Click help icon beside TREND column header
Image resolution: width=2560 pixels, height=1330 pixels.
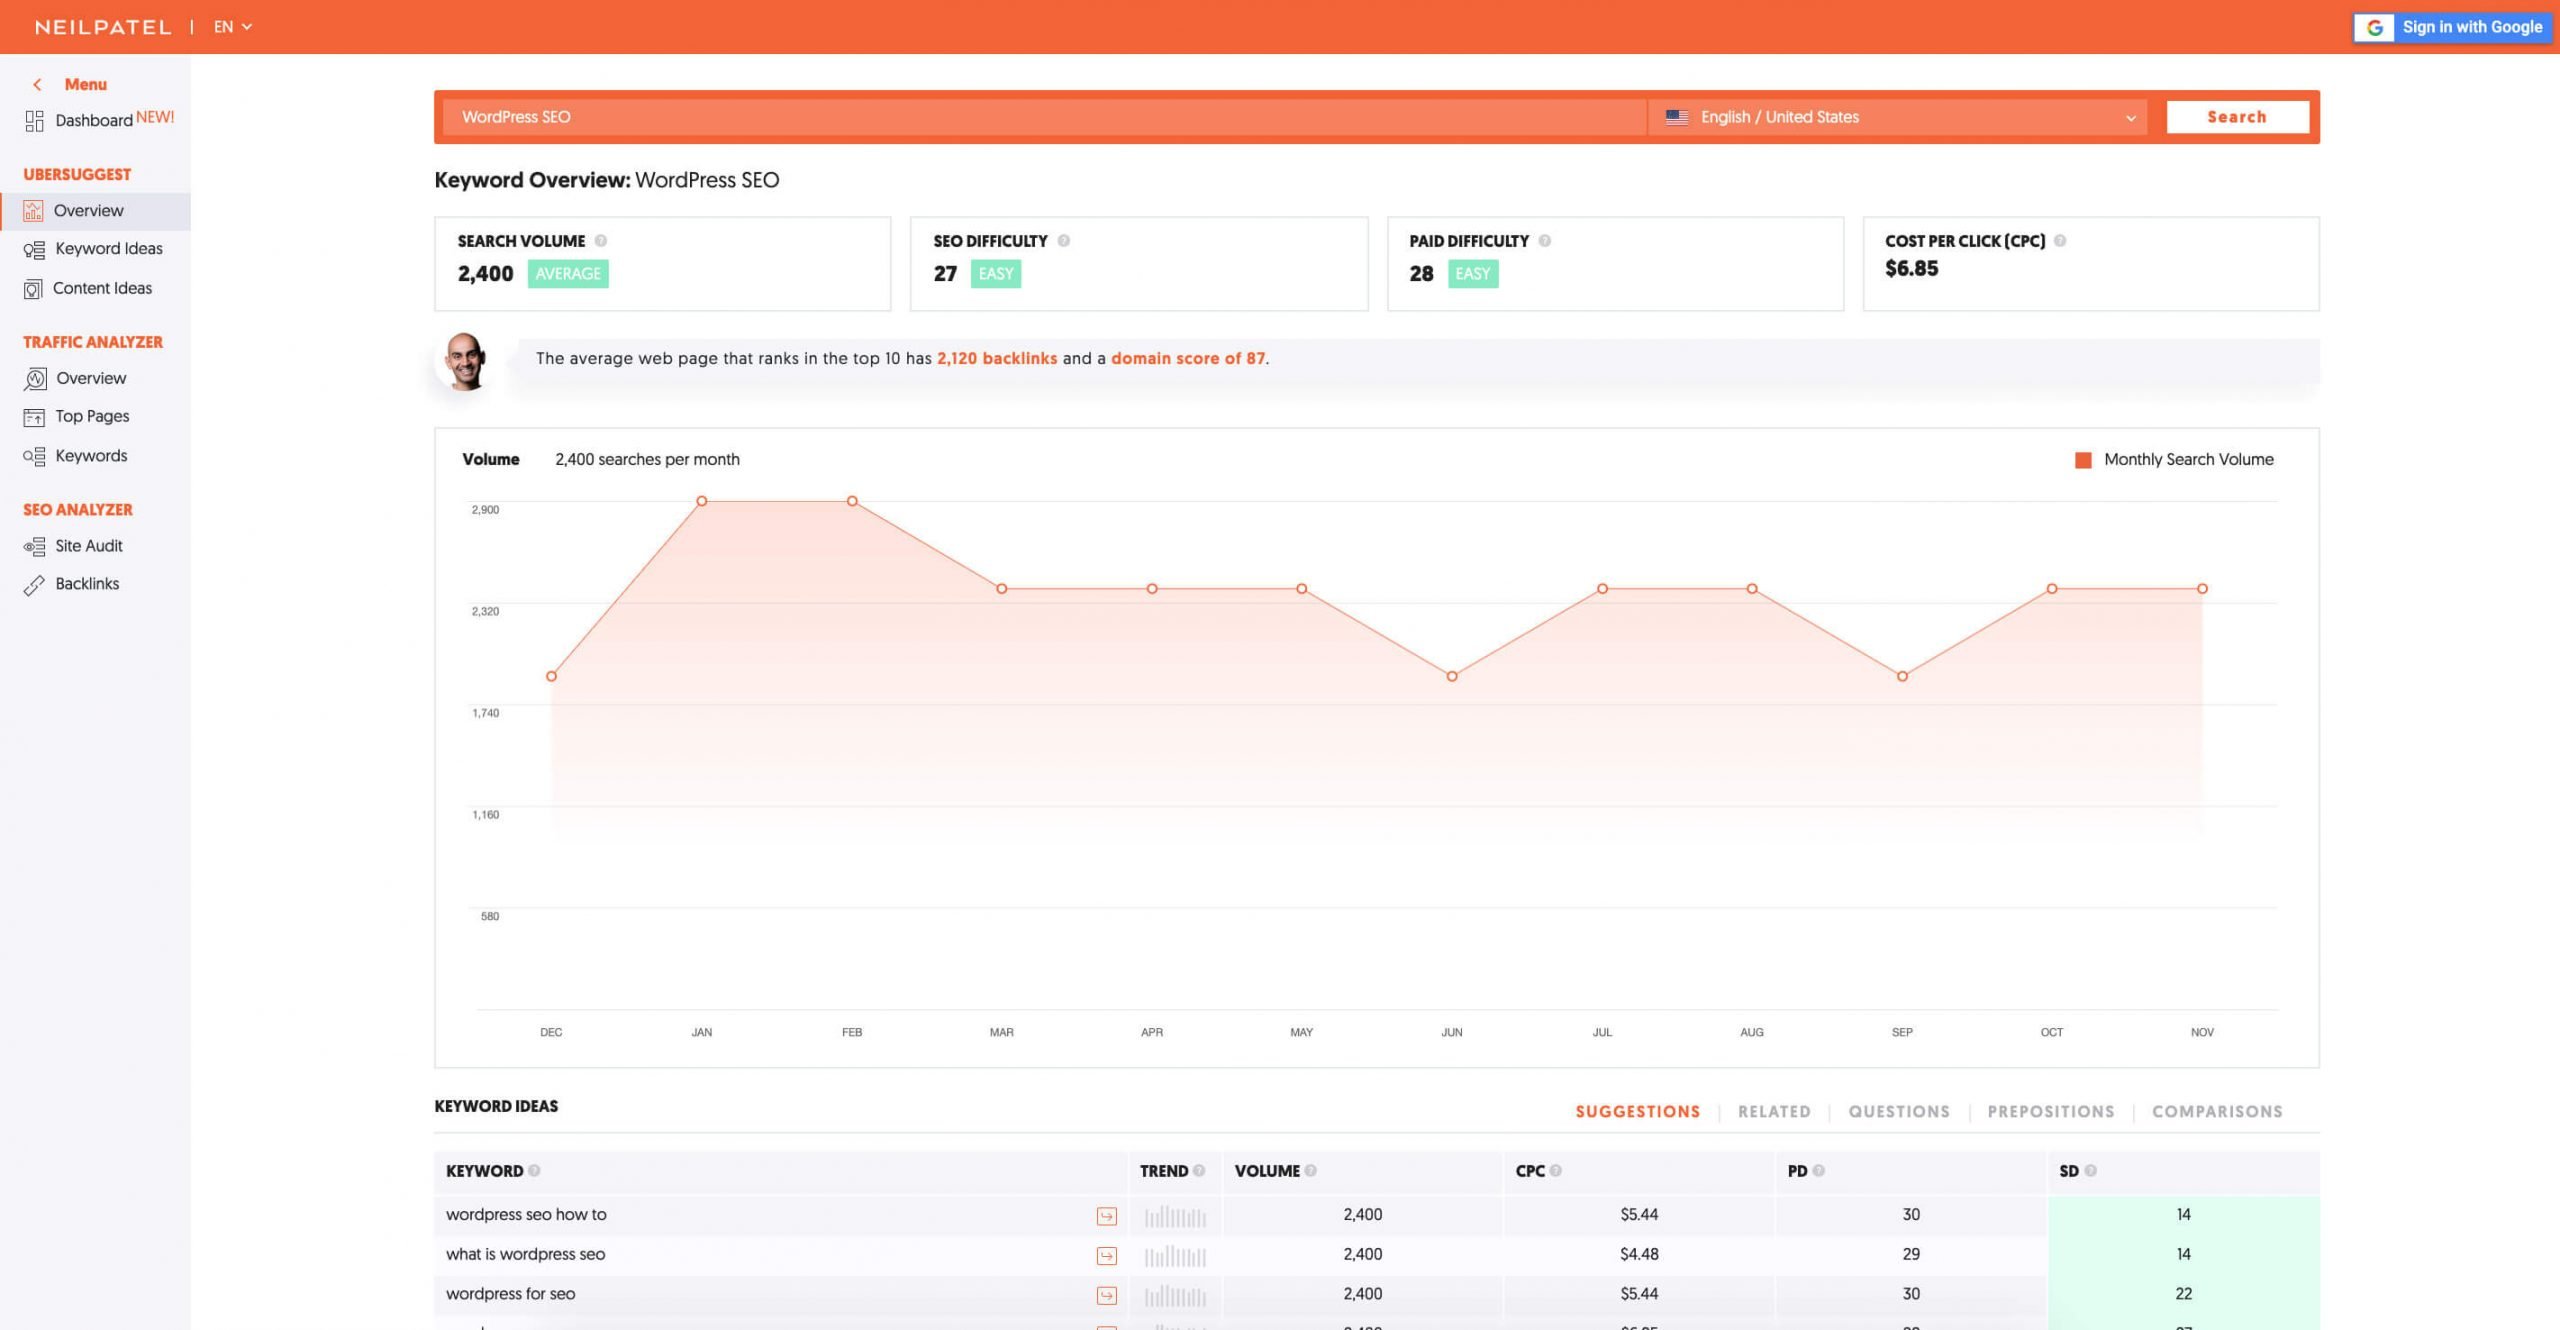[1199, 1171]
